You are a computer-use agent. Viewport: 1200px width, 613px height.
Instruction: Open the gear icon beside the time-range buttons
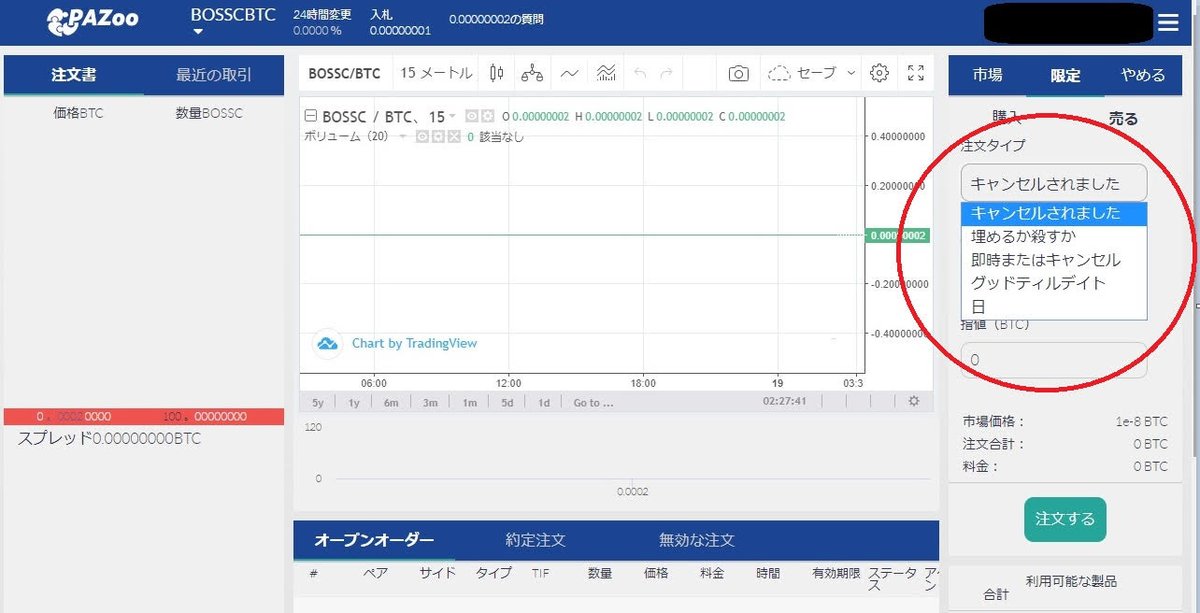(x=913, y=401)
